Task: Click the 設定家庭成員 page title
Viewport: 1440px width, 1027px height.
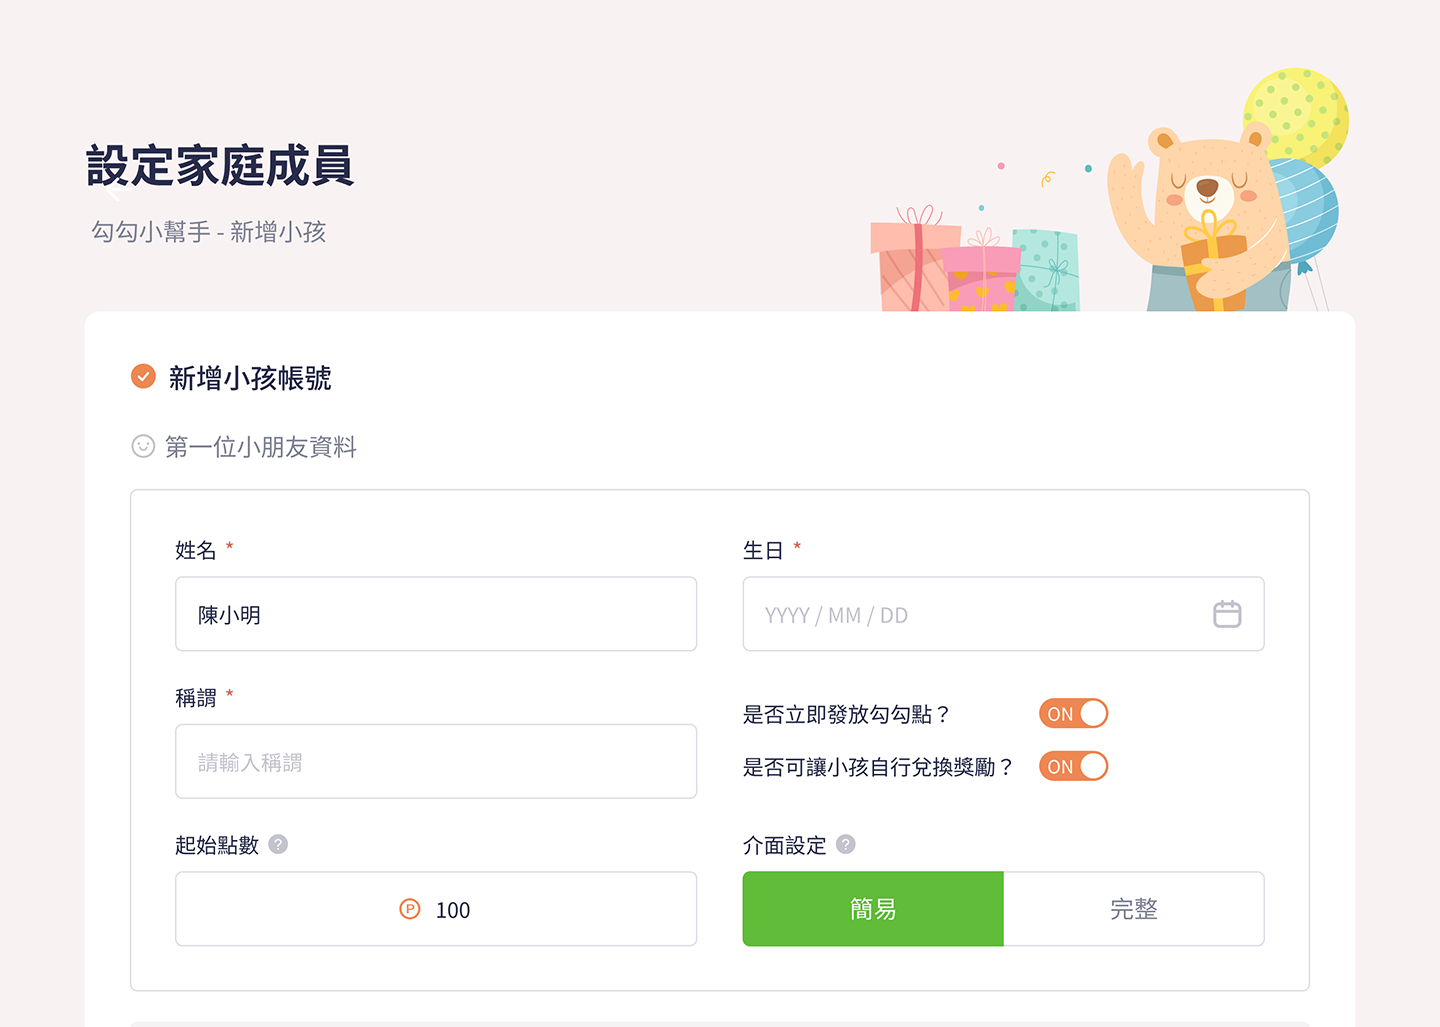Action: [x=220, y=166]
